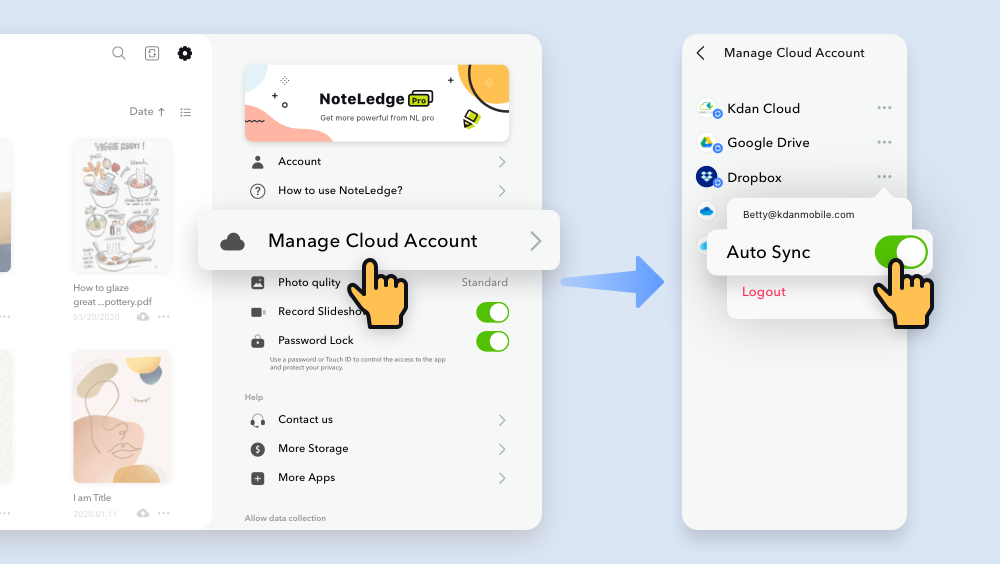Click Logout link
The height and width of the screenshot is (564, 1000).
(x=763, y=292)
